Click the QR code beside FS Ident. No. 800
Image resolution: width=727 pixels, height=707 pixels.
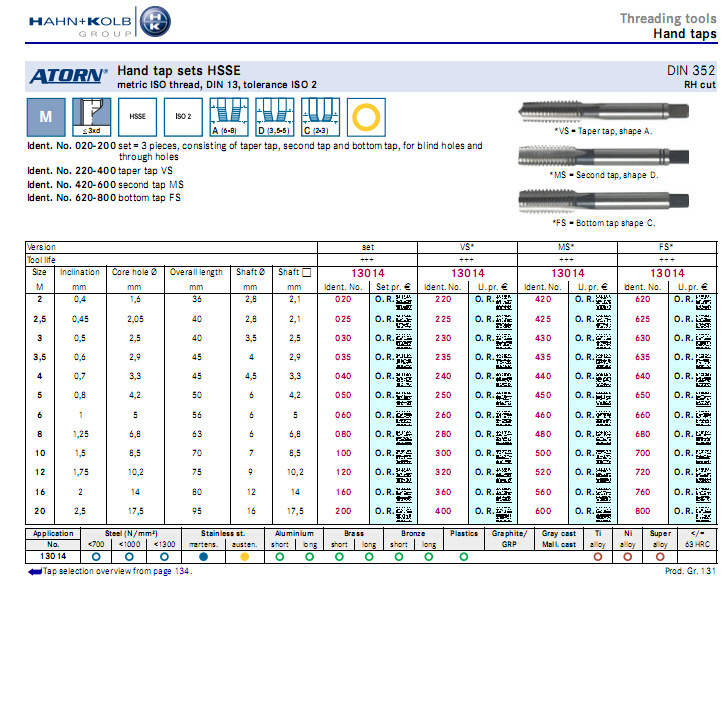[703, 514]
